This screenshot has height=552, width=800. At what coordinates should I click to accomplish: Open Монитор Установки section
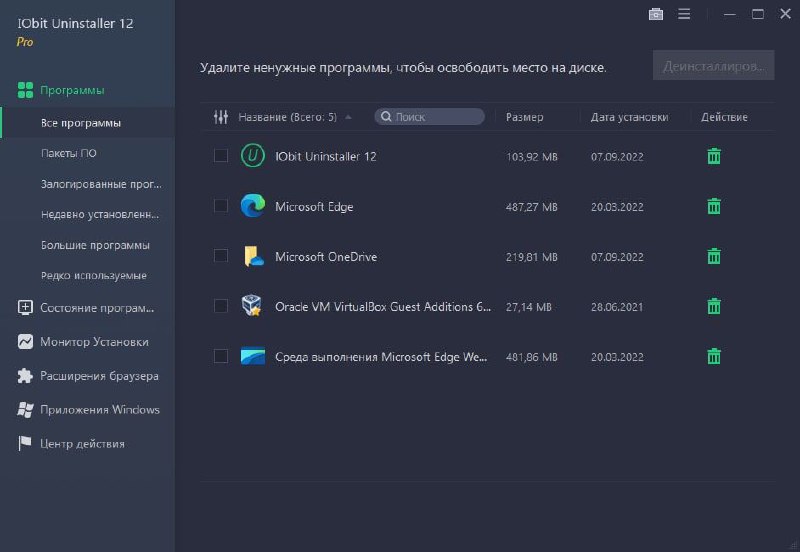(94, 342)
